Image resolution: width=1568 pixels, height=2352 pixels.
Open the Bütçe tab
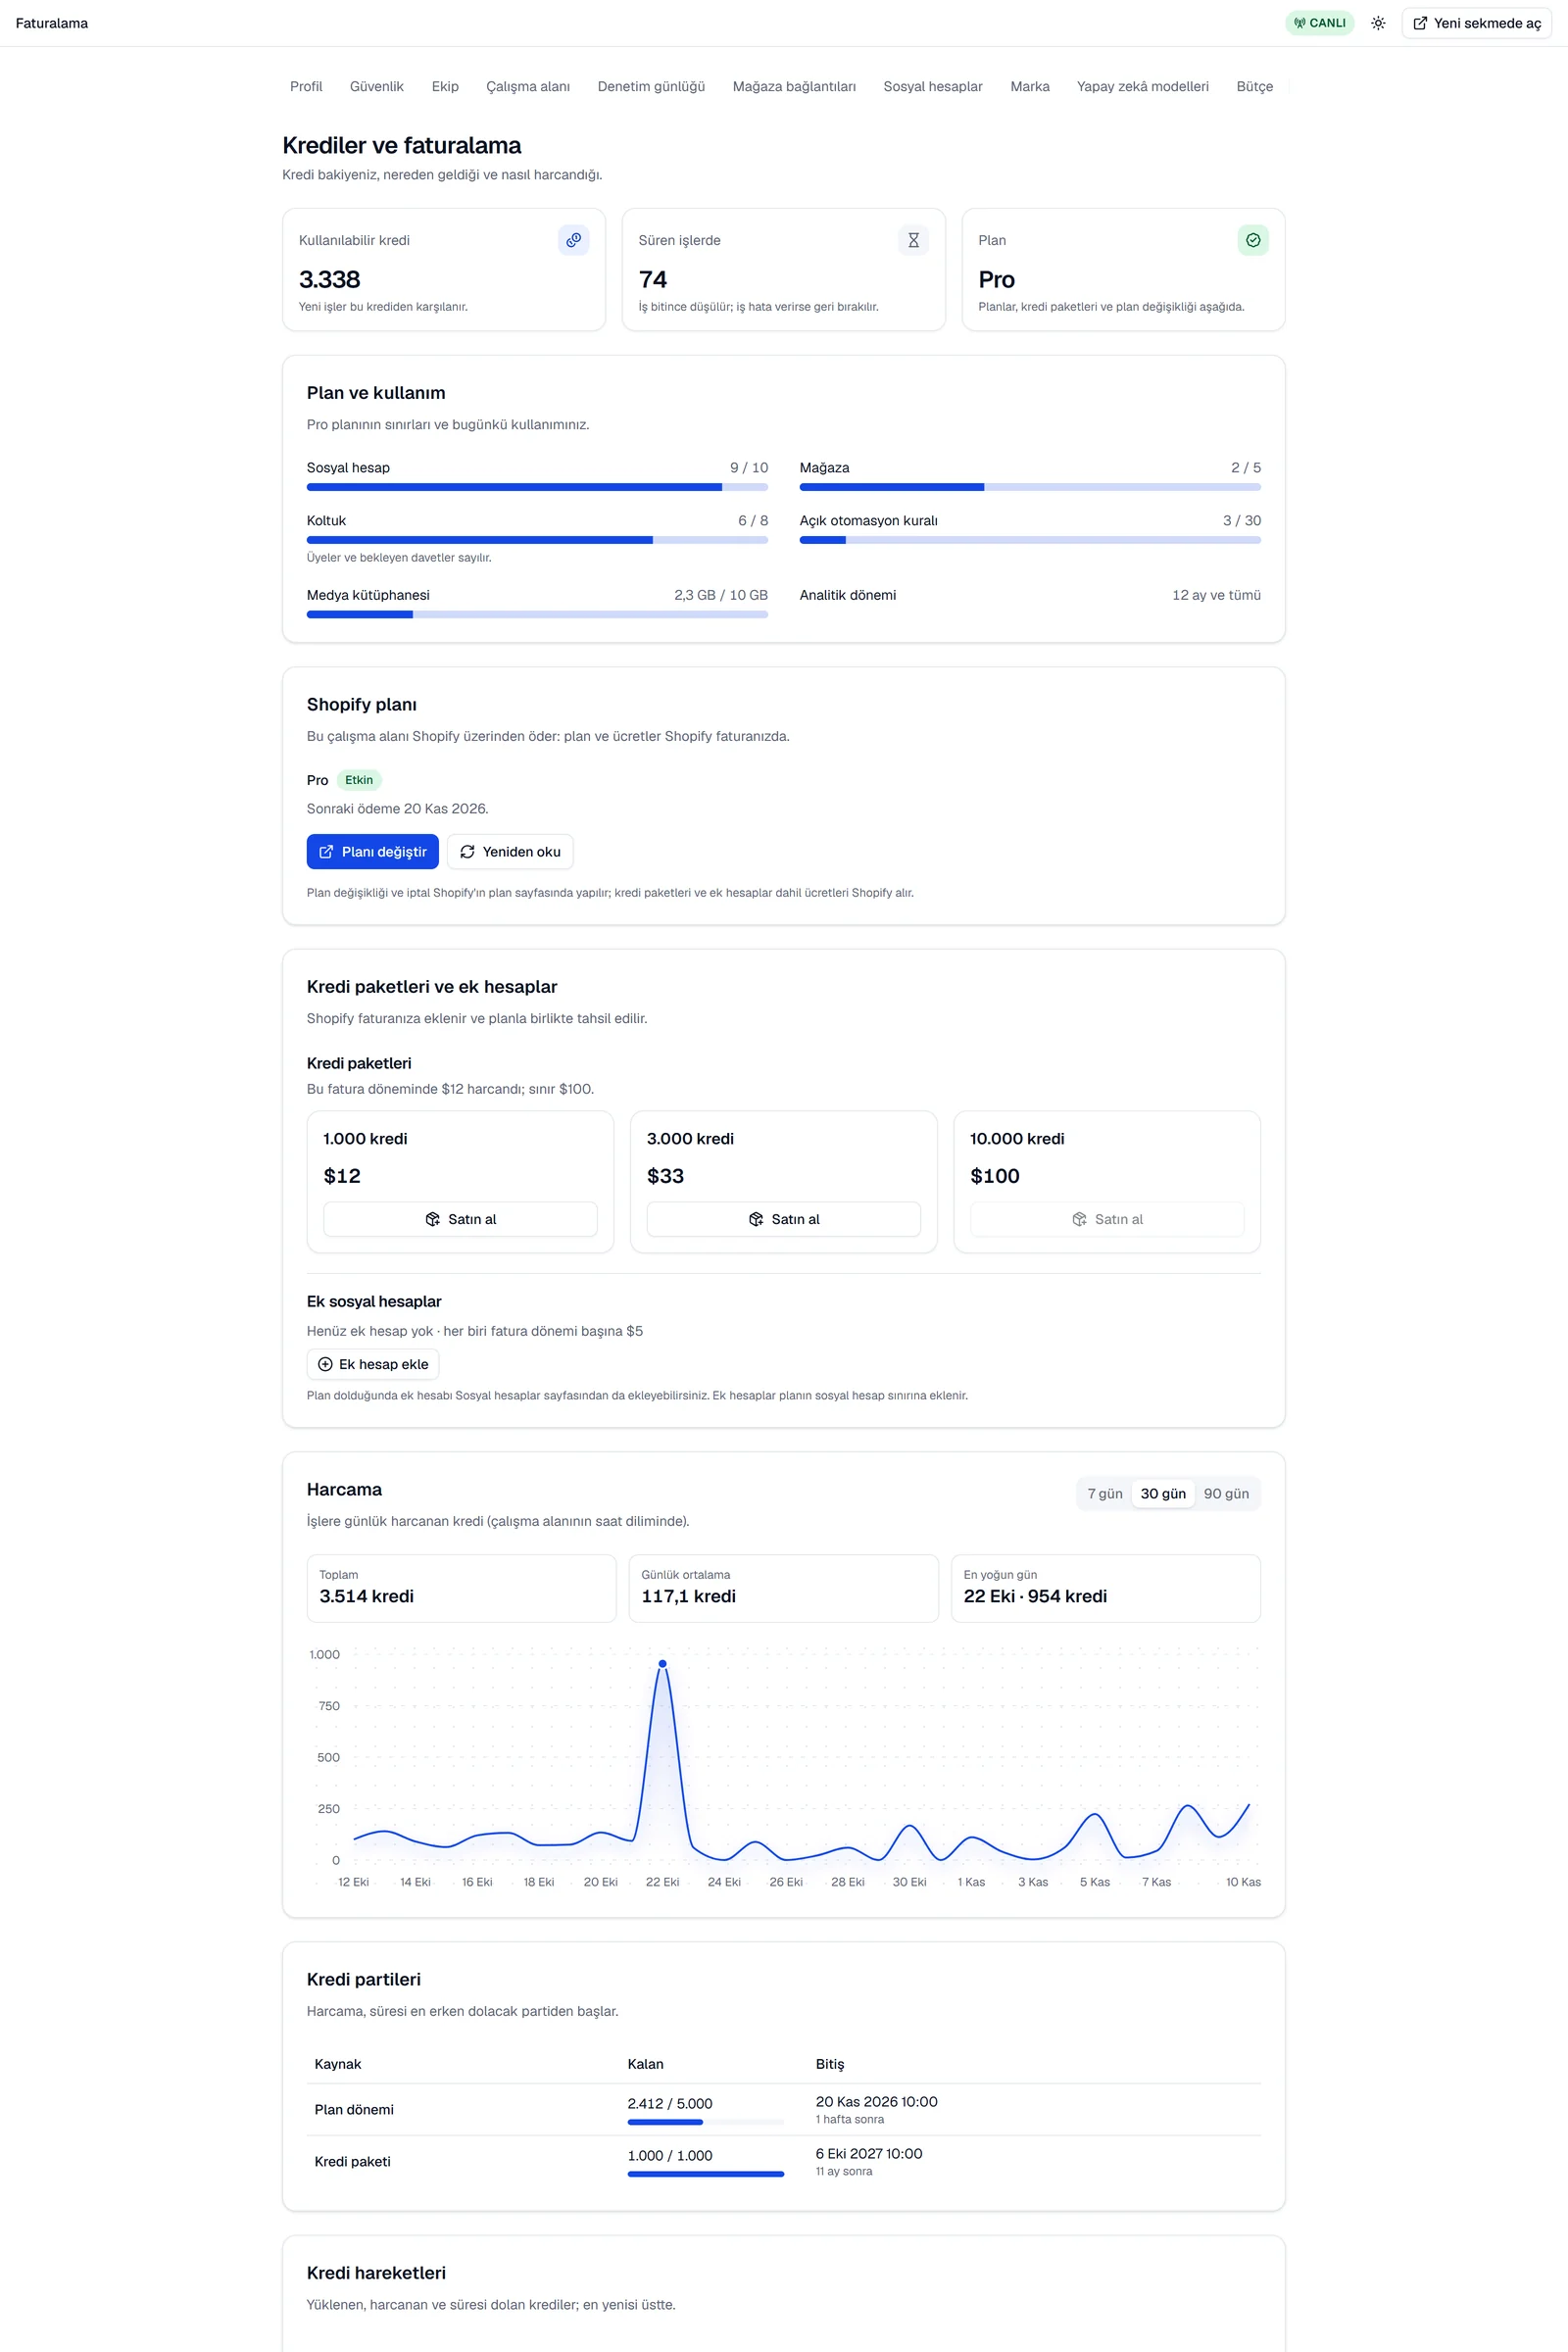click(1255, 87)
